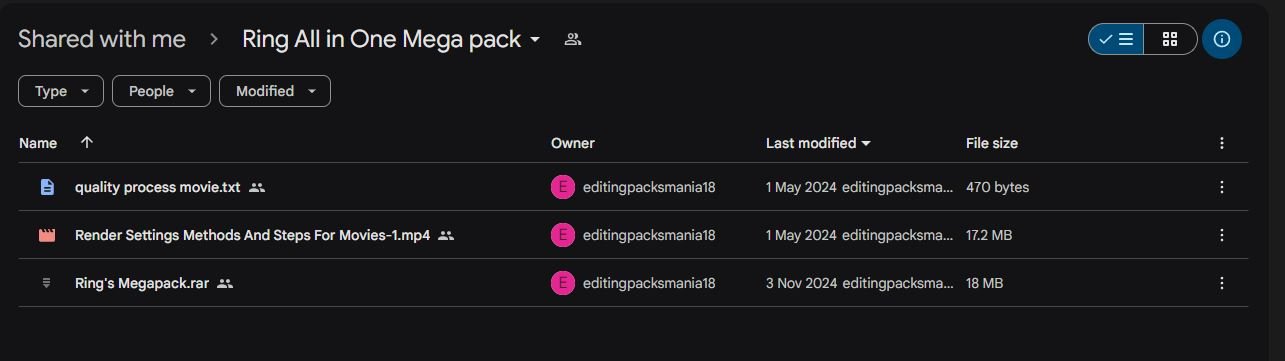Click the text document icon for quality process movie.txt
Screen dimensions: 1285x361
click(x=47, y=187)
